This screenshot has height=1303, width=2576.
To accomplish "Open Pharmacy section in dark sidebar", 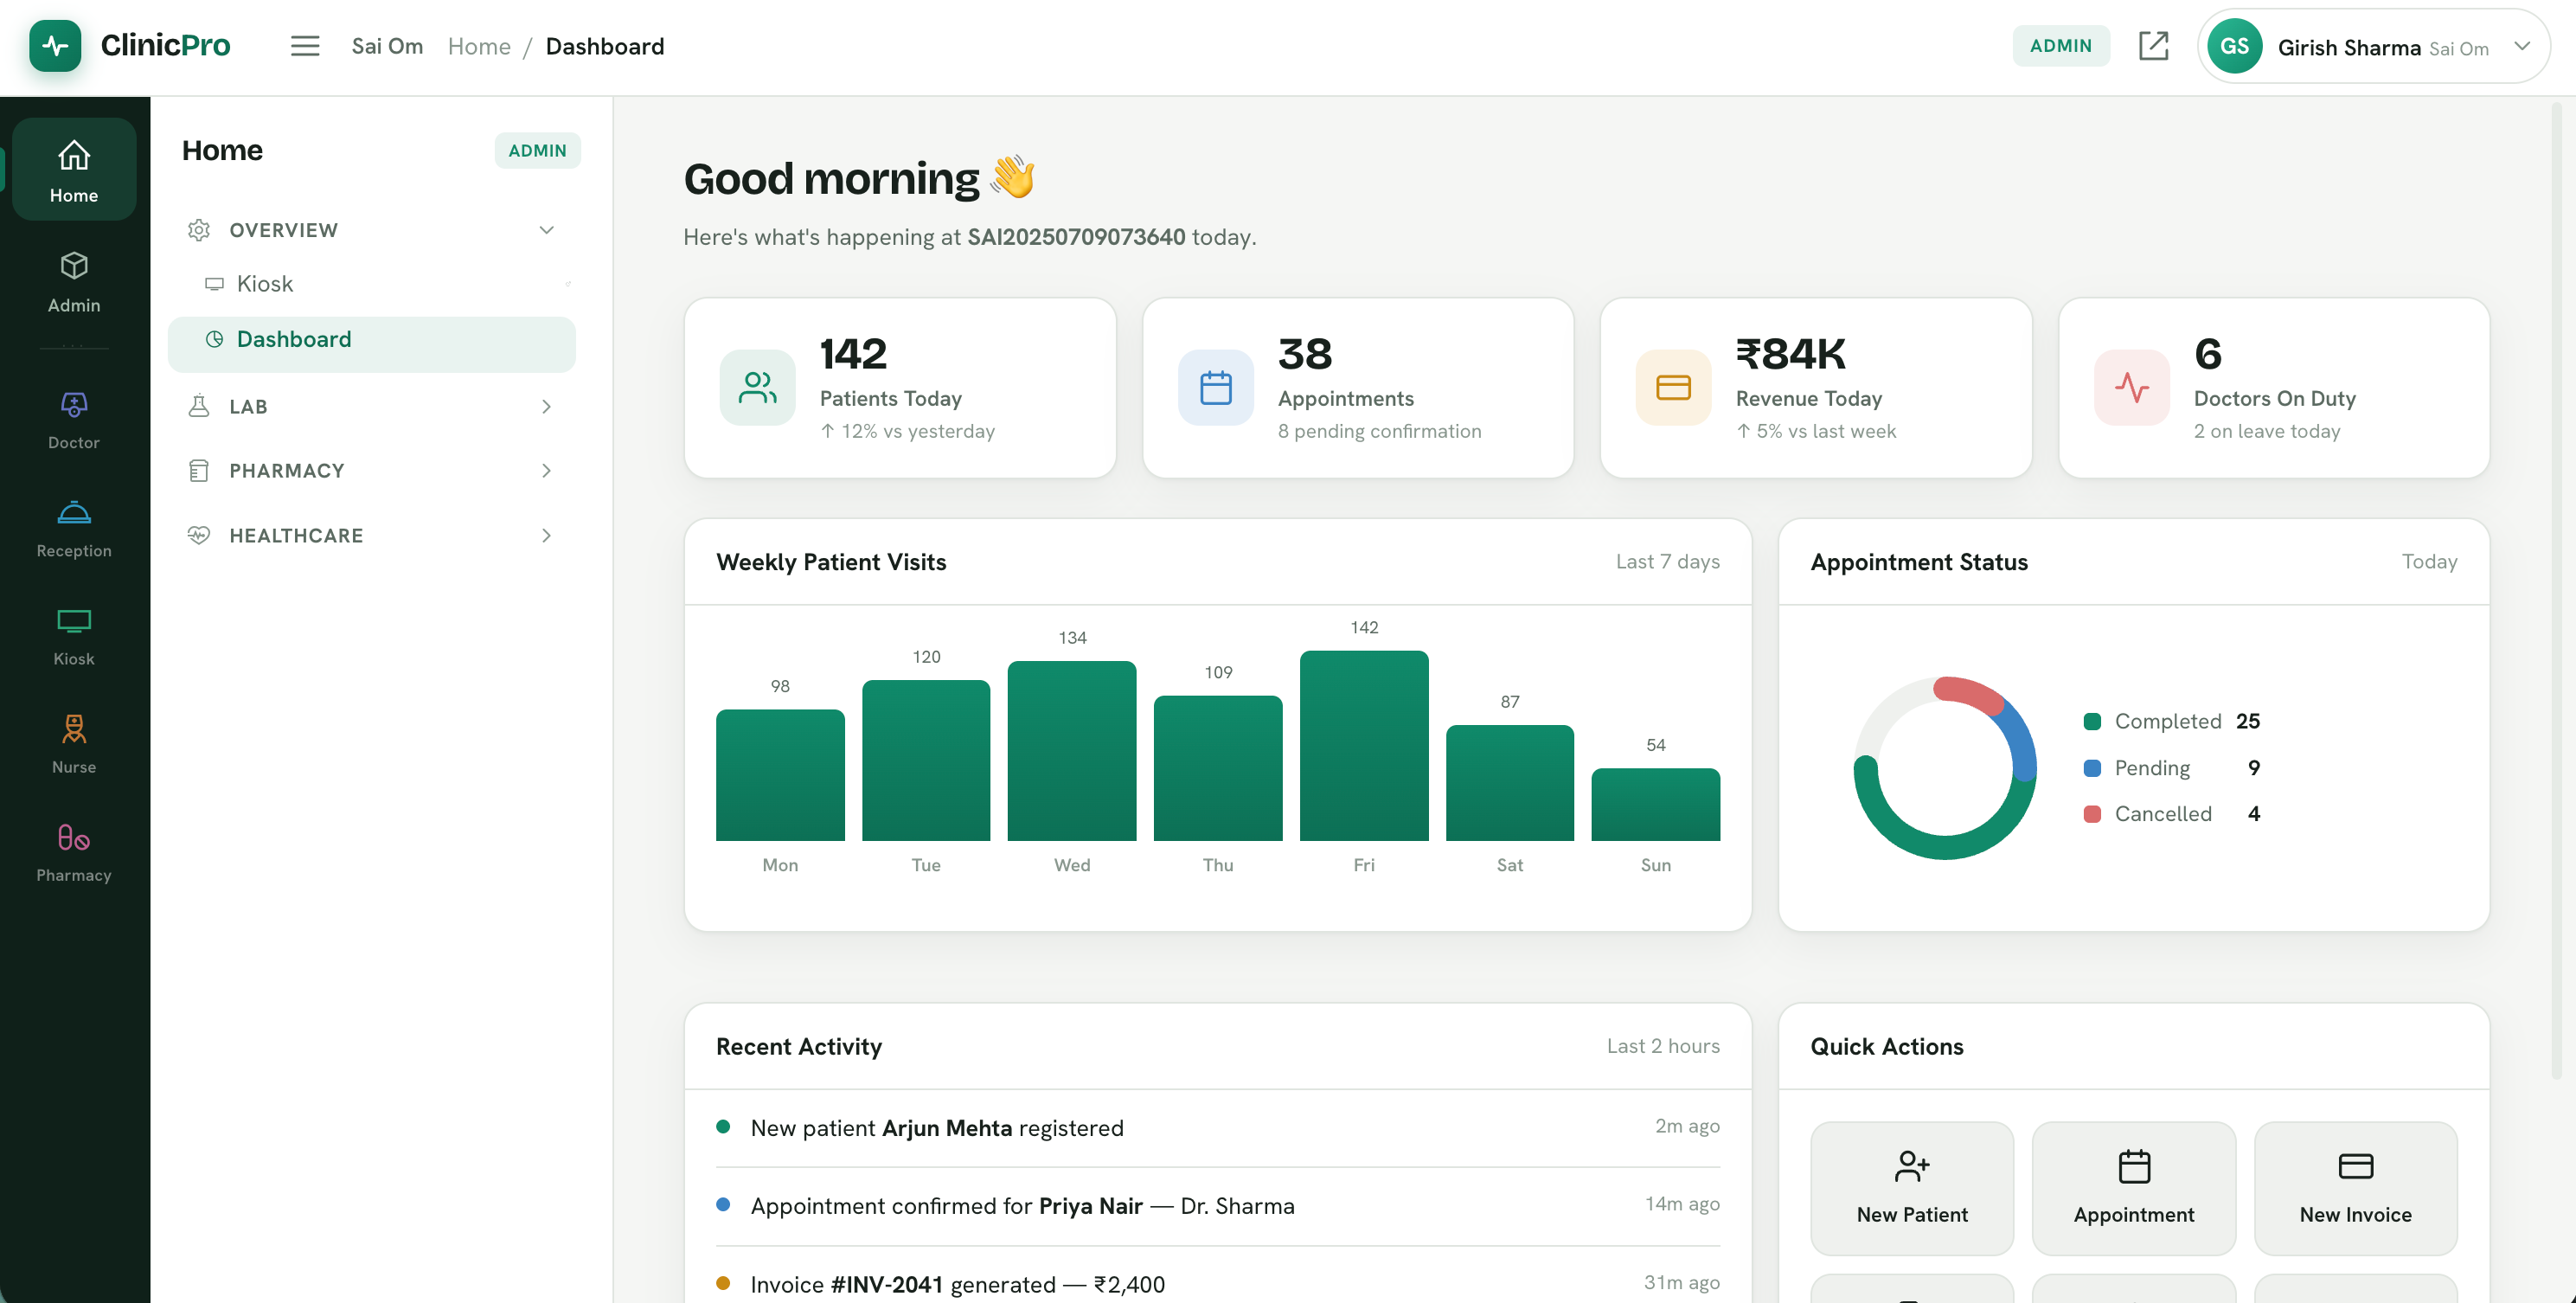I will tap(74, 852).
